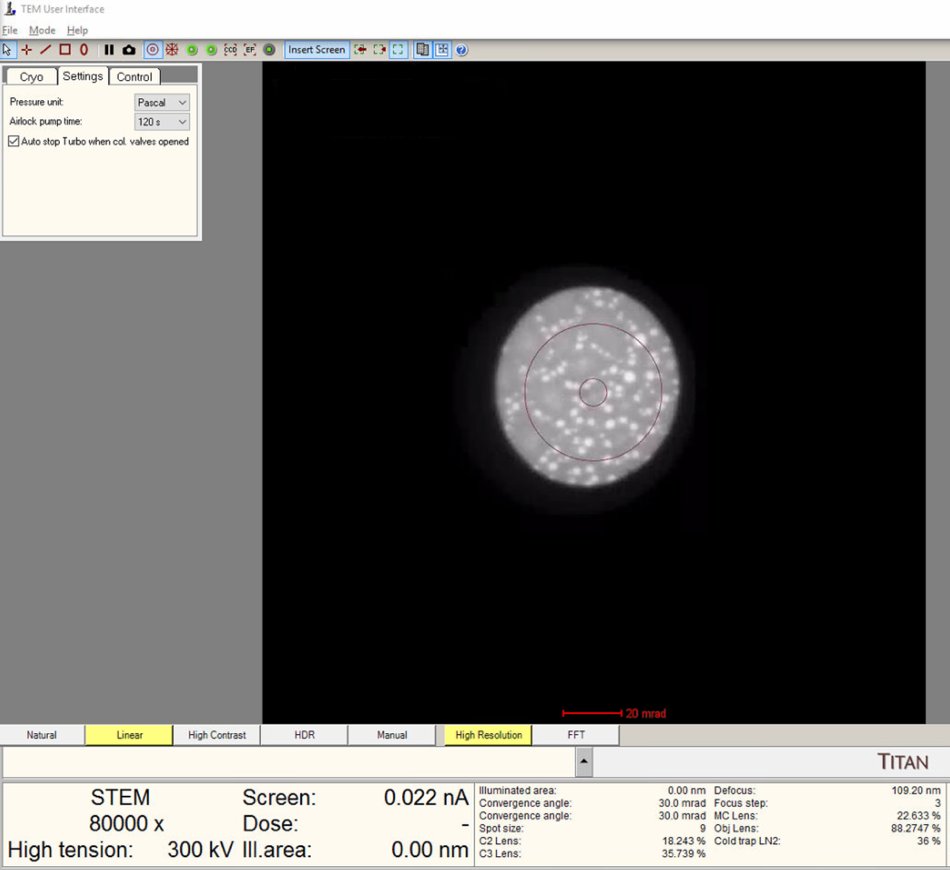Select the pointer/selection tool

pos(6,49)
